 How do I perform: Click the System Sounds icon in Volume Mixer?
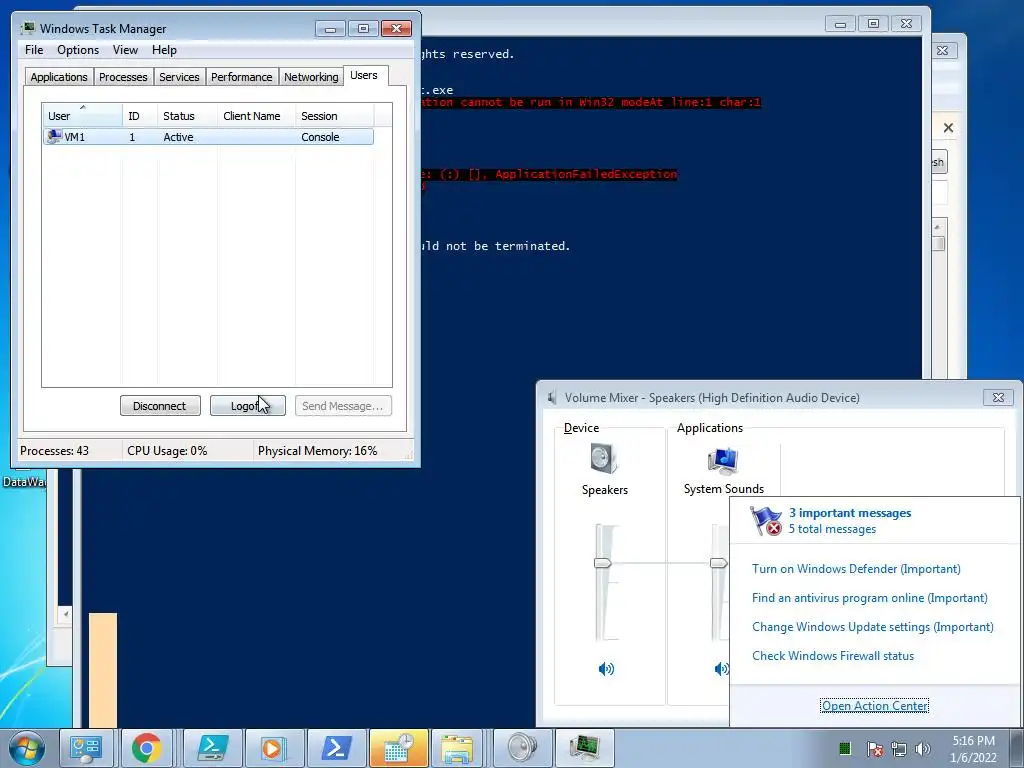pos(724,460)
